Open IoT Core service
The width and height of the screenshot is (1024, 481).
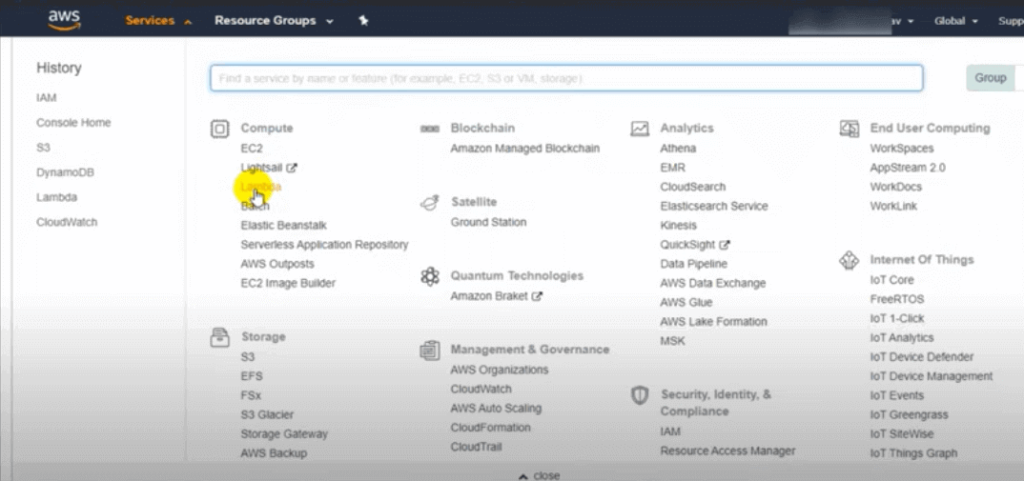click(892, 280)
